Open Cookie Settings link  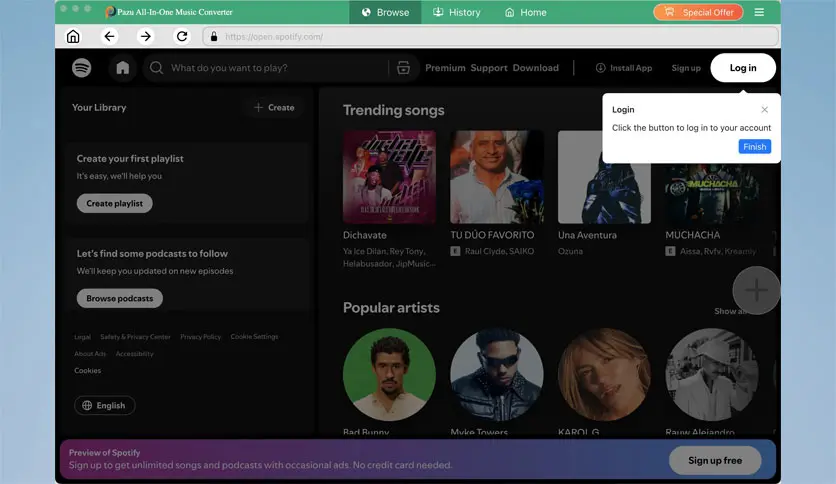click(254, 337)
